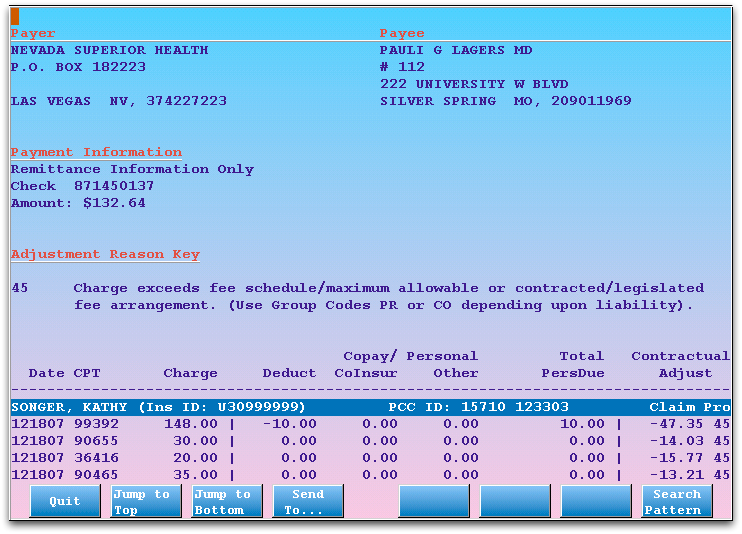Click the 222 UNIVERSITY W BLVD line

click(x=474, y=84)
